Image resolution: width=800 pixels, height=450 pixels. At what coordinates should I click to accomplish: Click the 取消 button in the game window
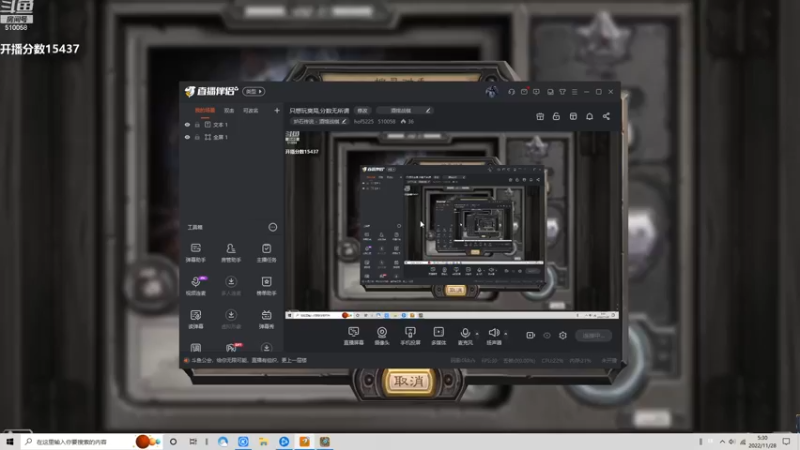409,382
